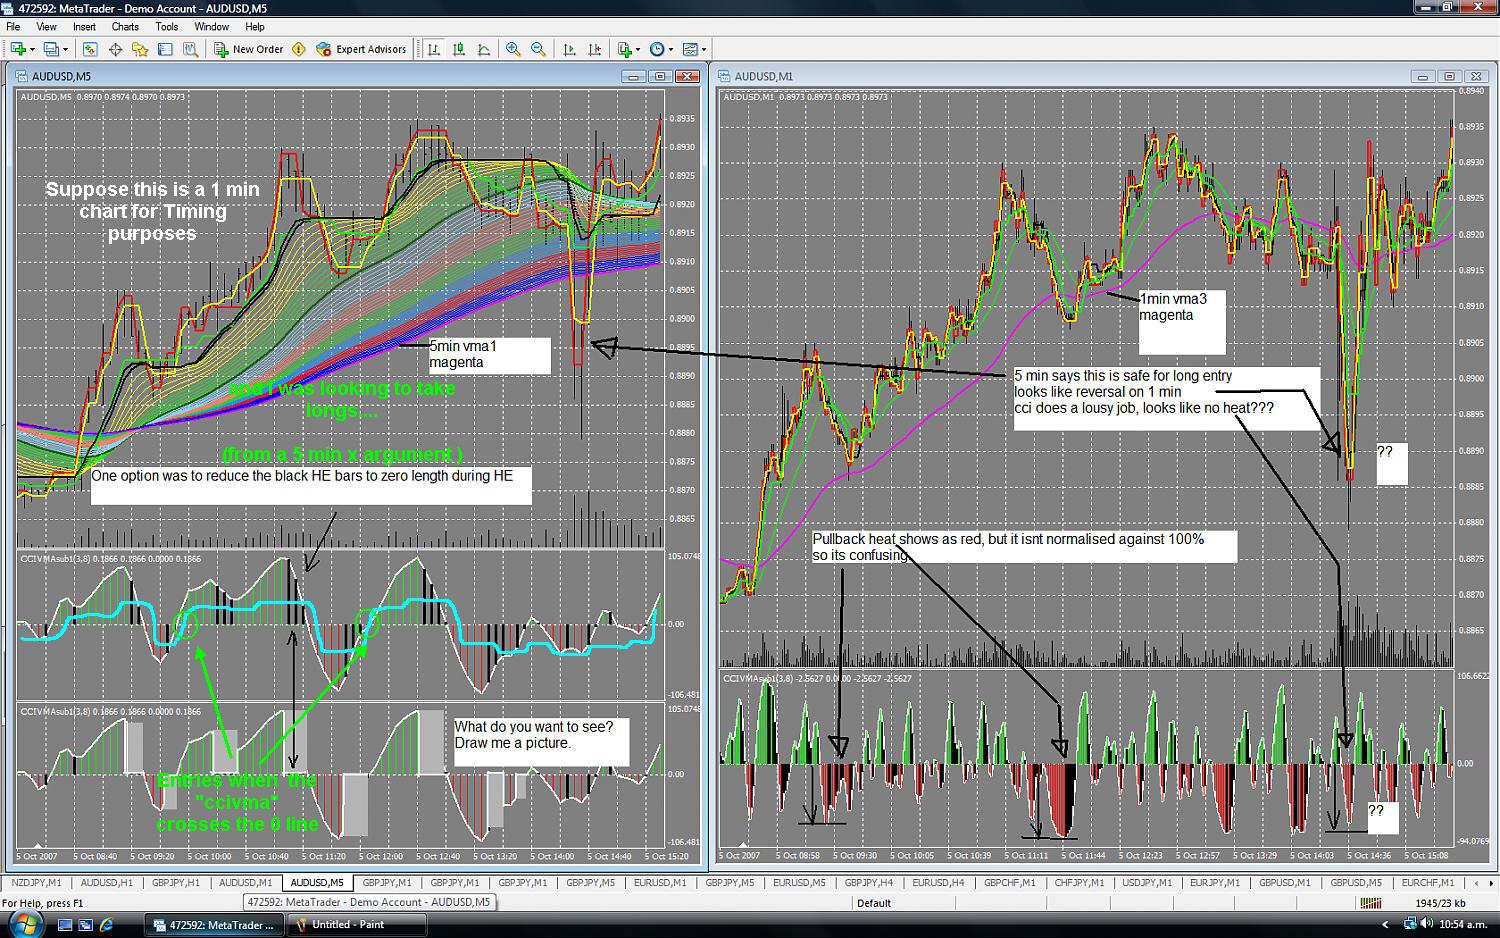Open the Internet Explorer quick launch icon

tap(106, 925)
